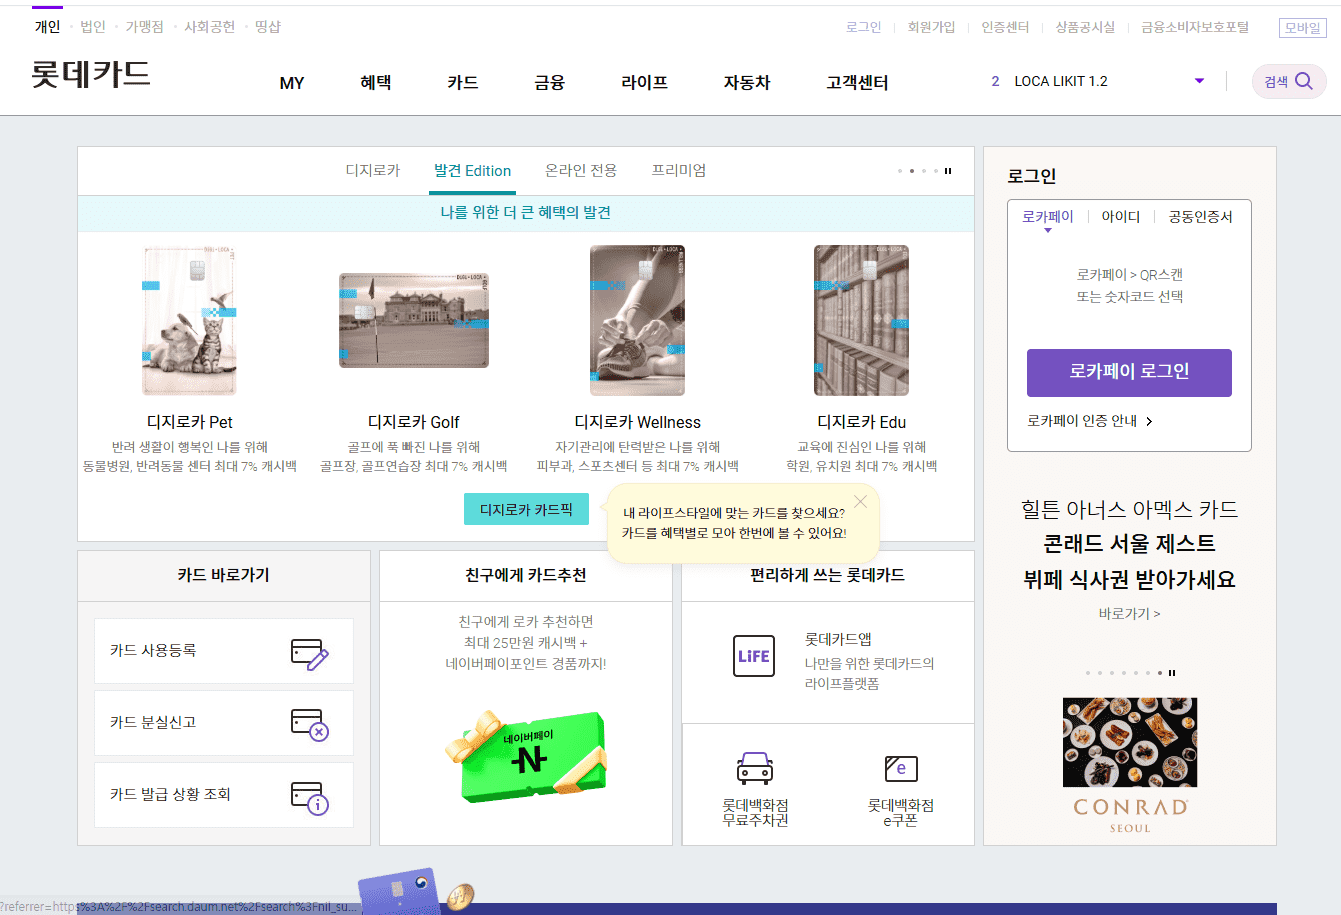This screenshot has height=915, width=1341.
Task: Open the 고객센터 menu
Action: (857, 83)
